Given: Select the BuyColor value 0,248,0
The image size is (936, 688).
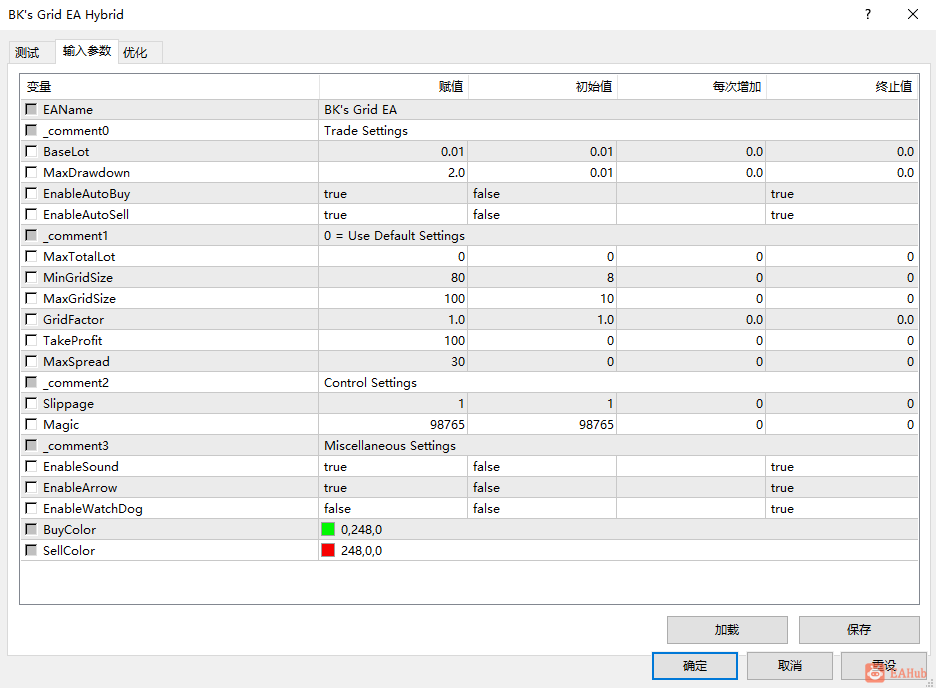Looking at the screenshot, I should click(x=361, y=529).
